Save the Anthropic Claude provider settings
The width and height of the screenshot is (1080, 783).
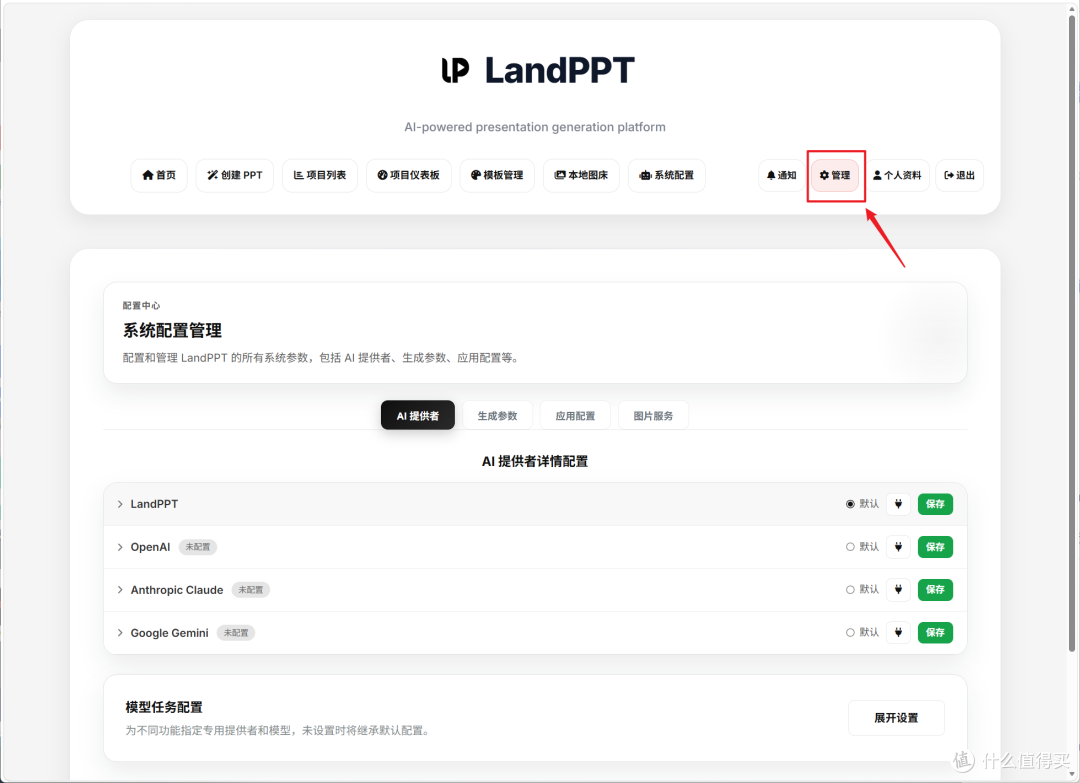tap(935, 589)
